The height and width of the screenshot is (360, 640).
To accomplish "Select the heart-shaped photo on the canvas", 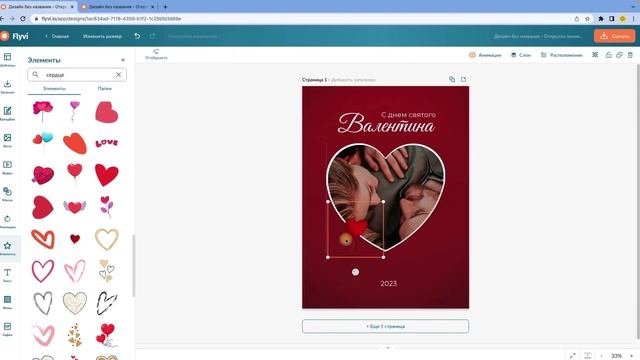I will (x=386, y=196).
